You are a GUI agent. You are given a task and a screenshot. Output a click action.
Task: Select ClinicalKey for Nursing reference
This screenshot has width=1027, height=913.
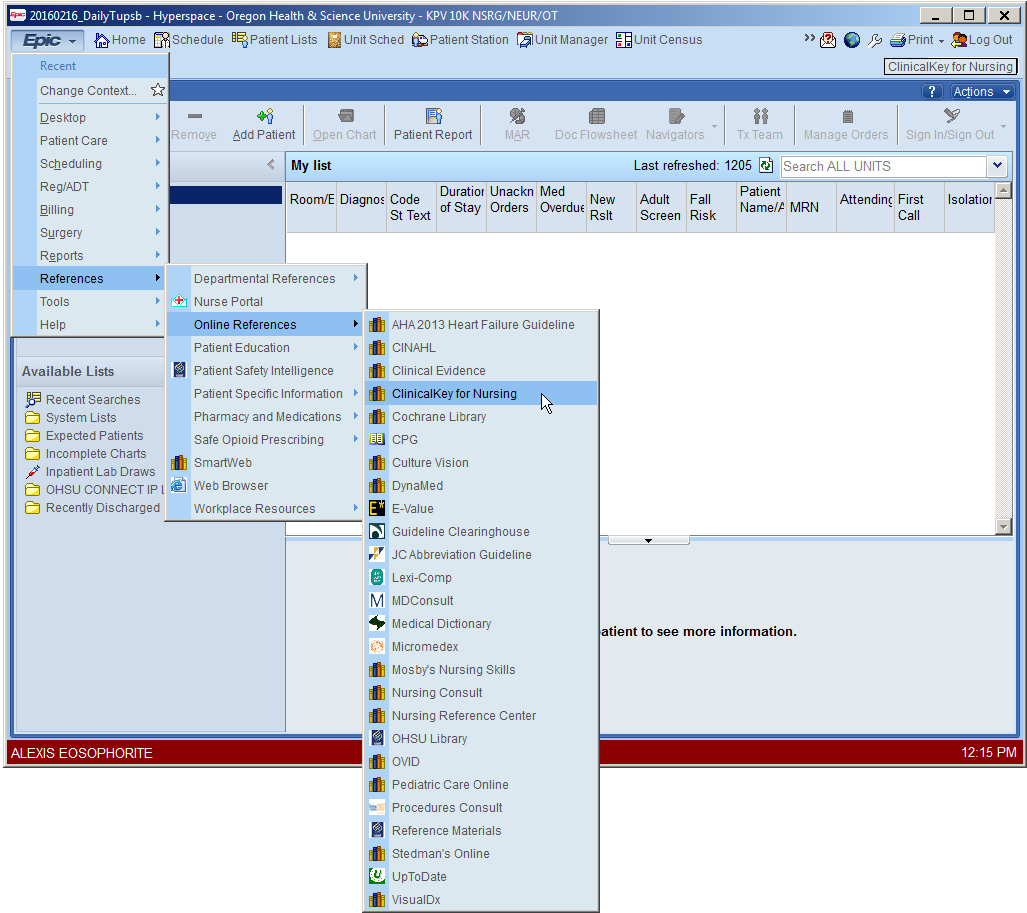pos(481,394)
